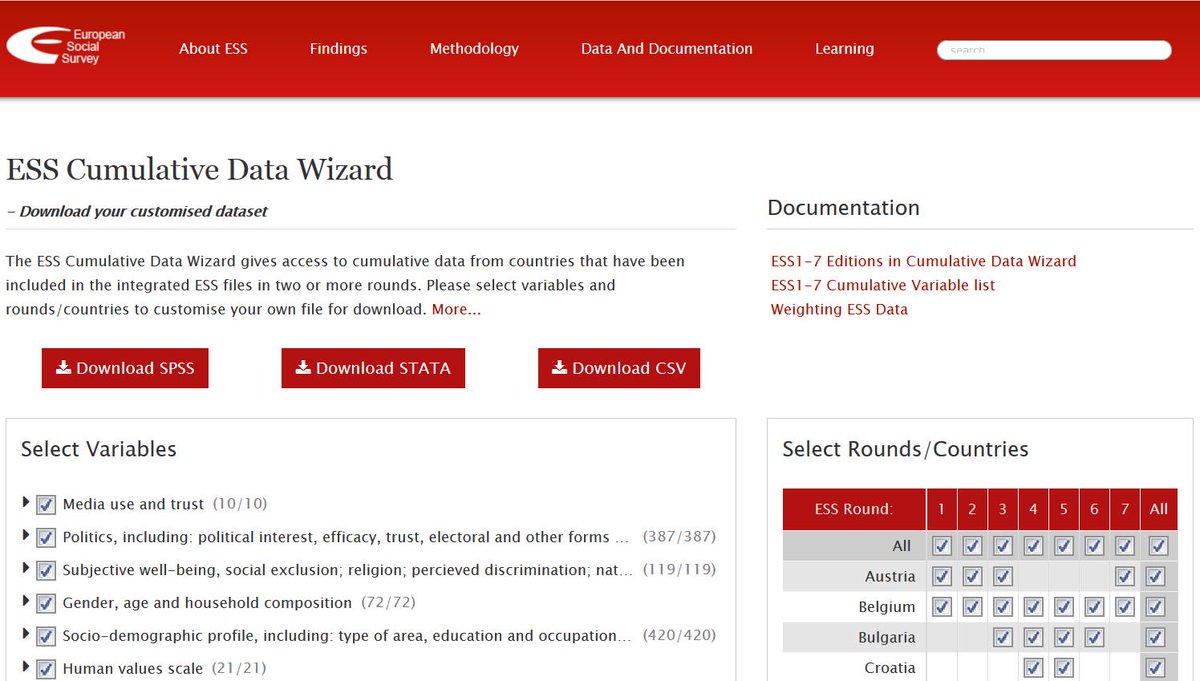This screenshot has width=1200, height=681.
Task: Open the Weighting ESS Data link
Action: pos(839,309)
